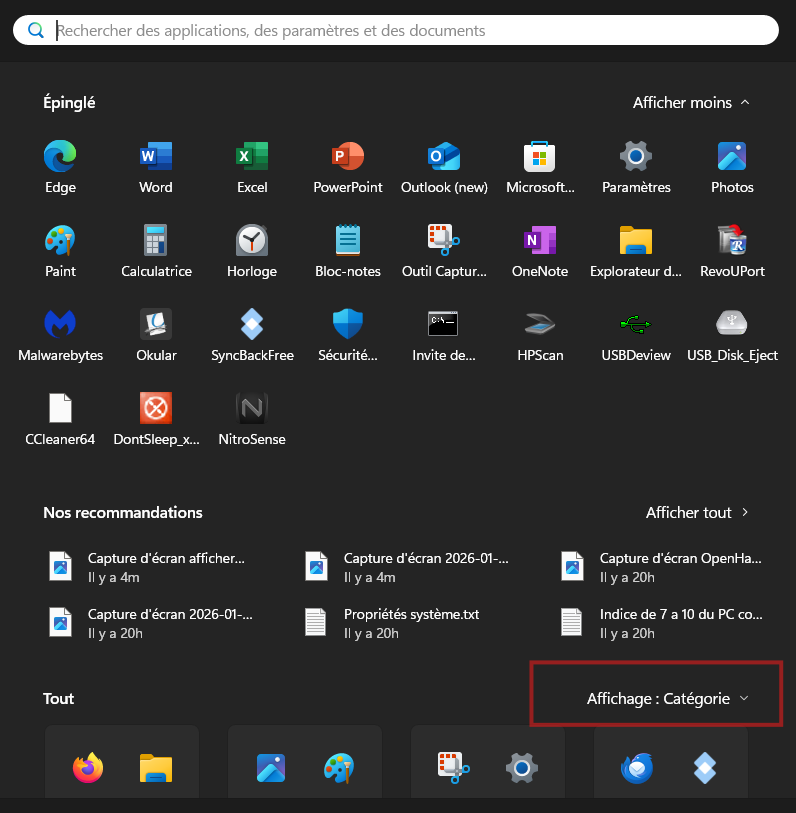Click the search magnifier icon
The image size is (796, 813).
pyautogui.click(x=35, y=30)
